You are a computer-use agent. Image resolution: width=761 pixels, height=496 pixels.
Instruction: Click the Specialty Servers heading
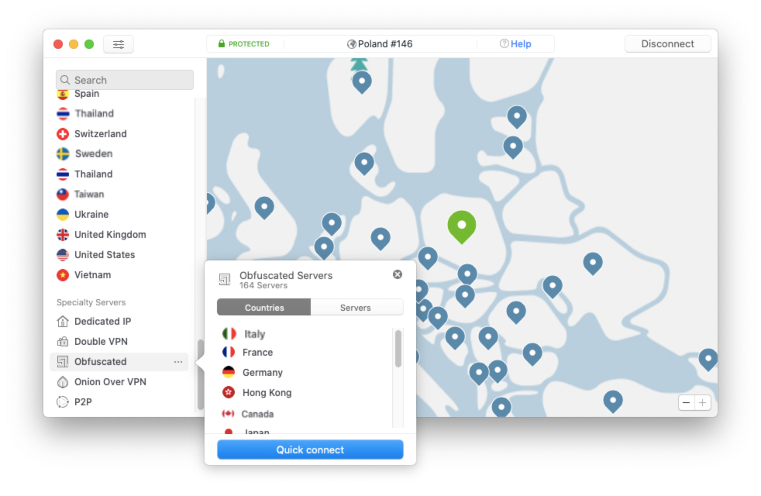point(91,302)
